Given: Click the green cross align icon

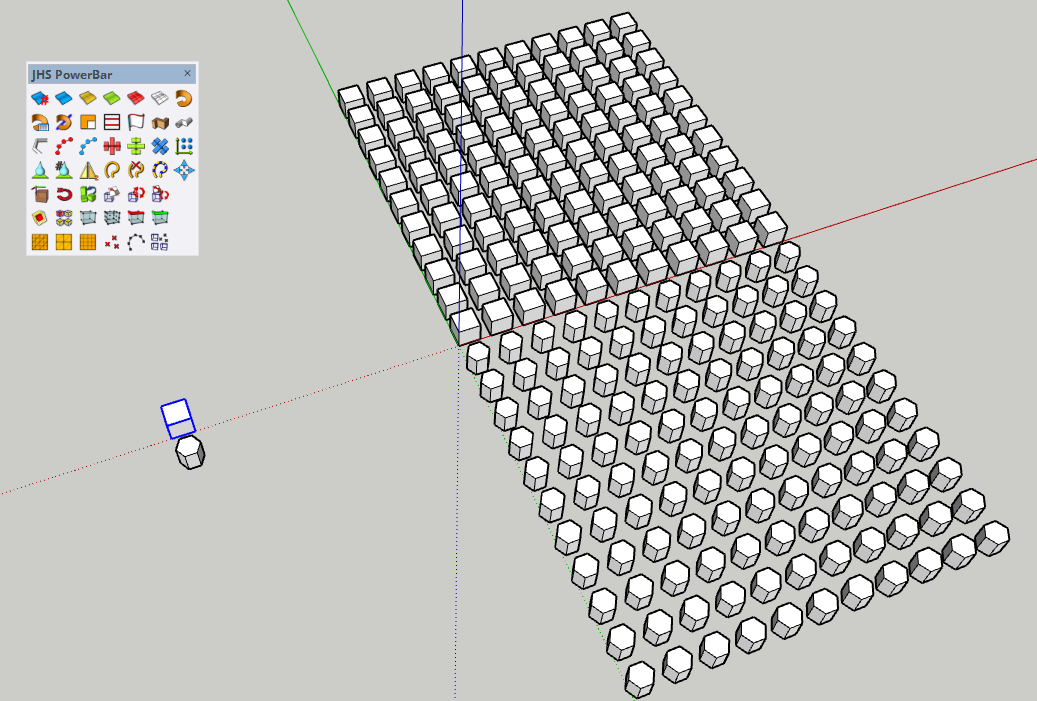Looking at the screenshot, I should (x=136, y=146).
